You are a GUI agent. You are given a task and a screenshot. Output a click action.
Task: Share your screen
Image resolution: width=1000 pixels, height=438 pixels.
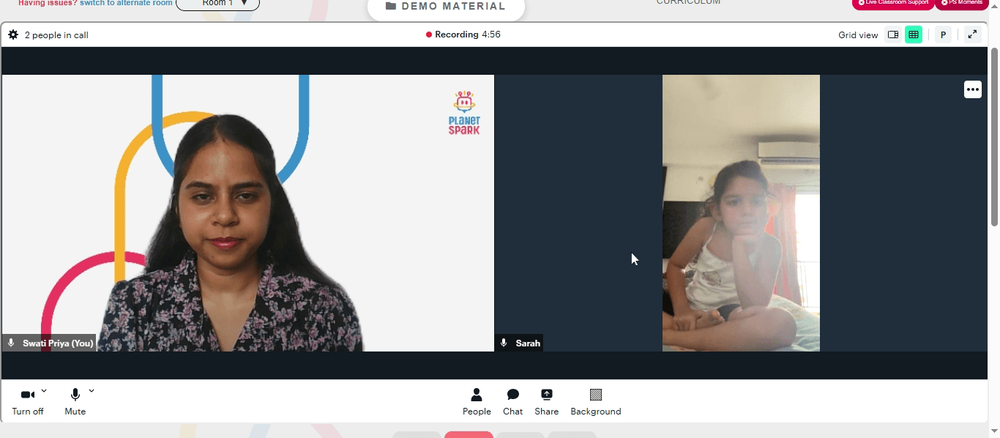point(547,402)
